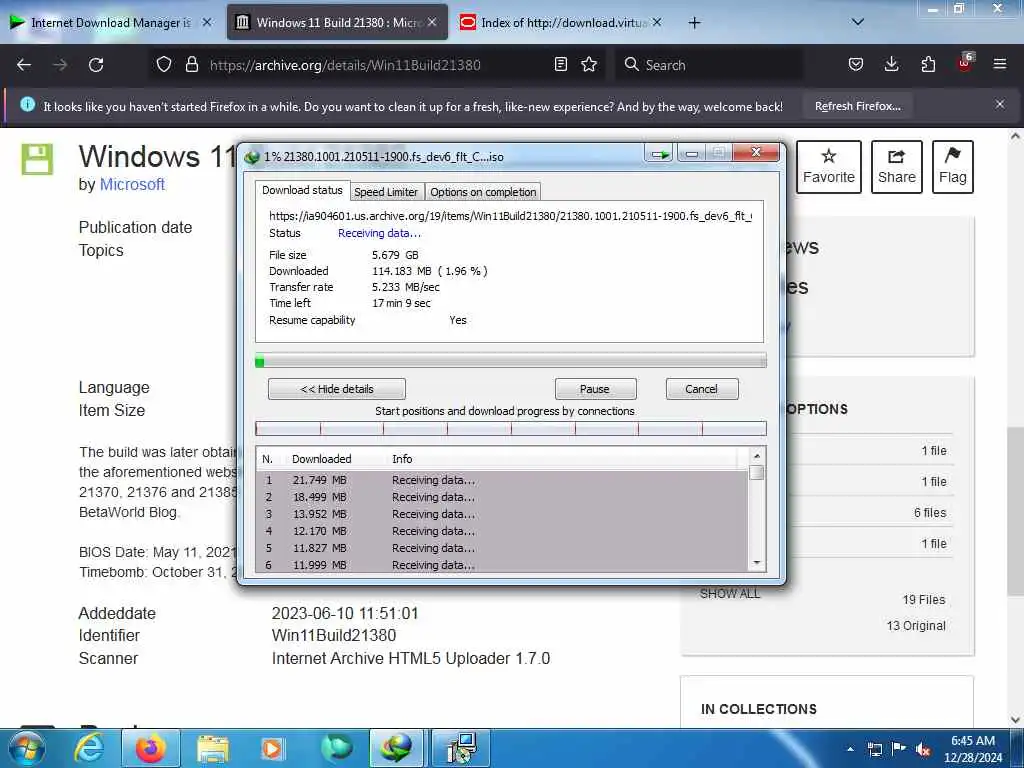Select connection row 5 with 11.827 MB

[502, 548]
